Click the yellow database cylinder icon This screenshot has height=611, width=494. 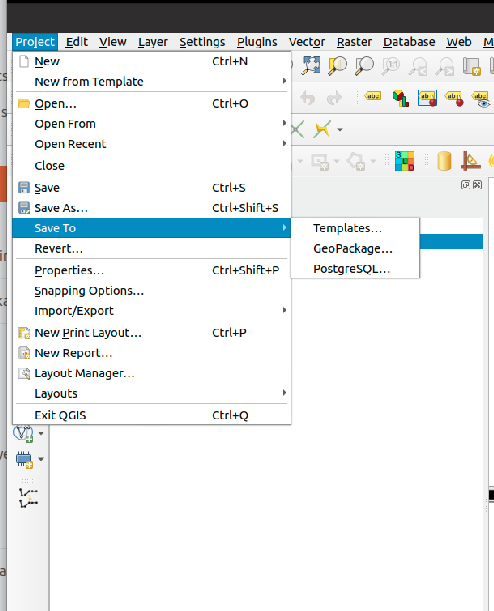(444, 161)
